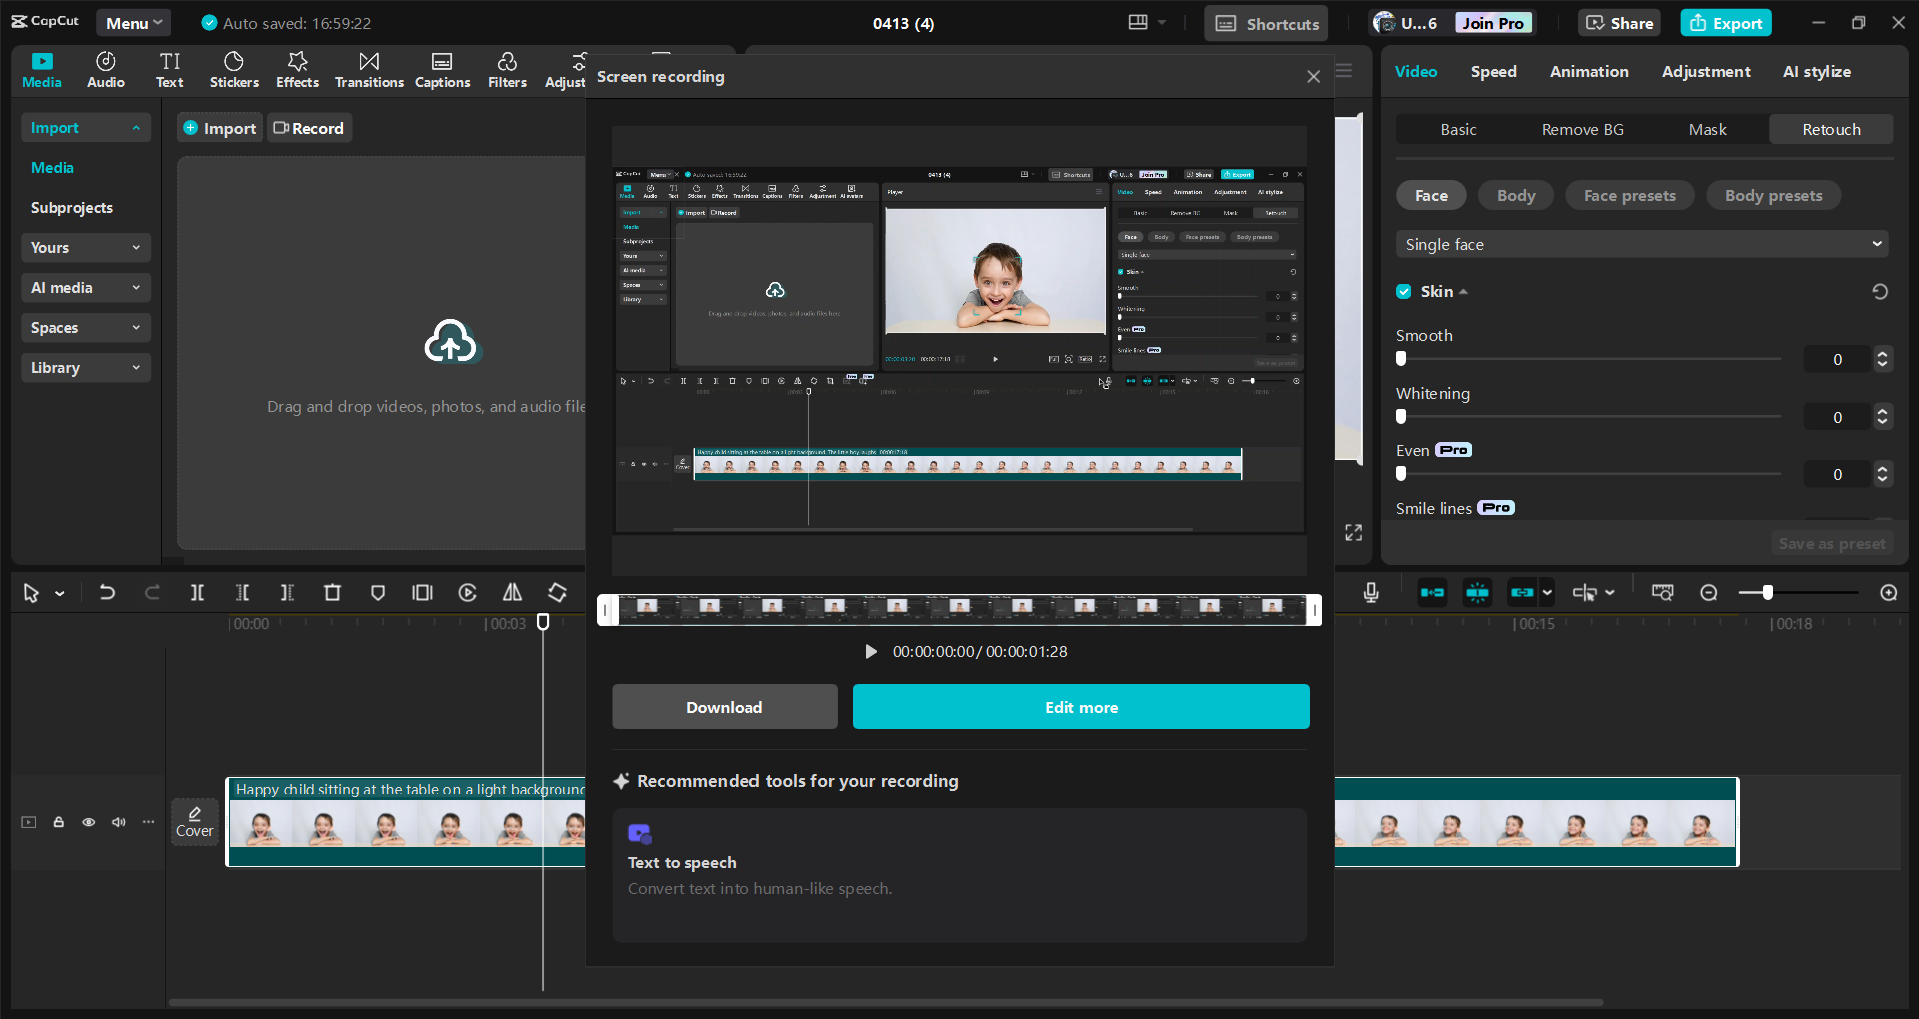Click the microphone icon to record voiceover
Viewport: 1919px width, 1019px height.
pyautogui.click(x=1370, y=592)
